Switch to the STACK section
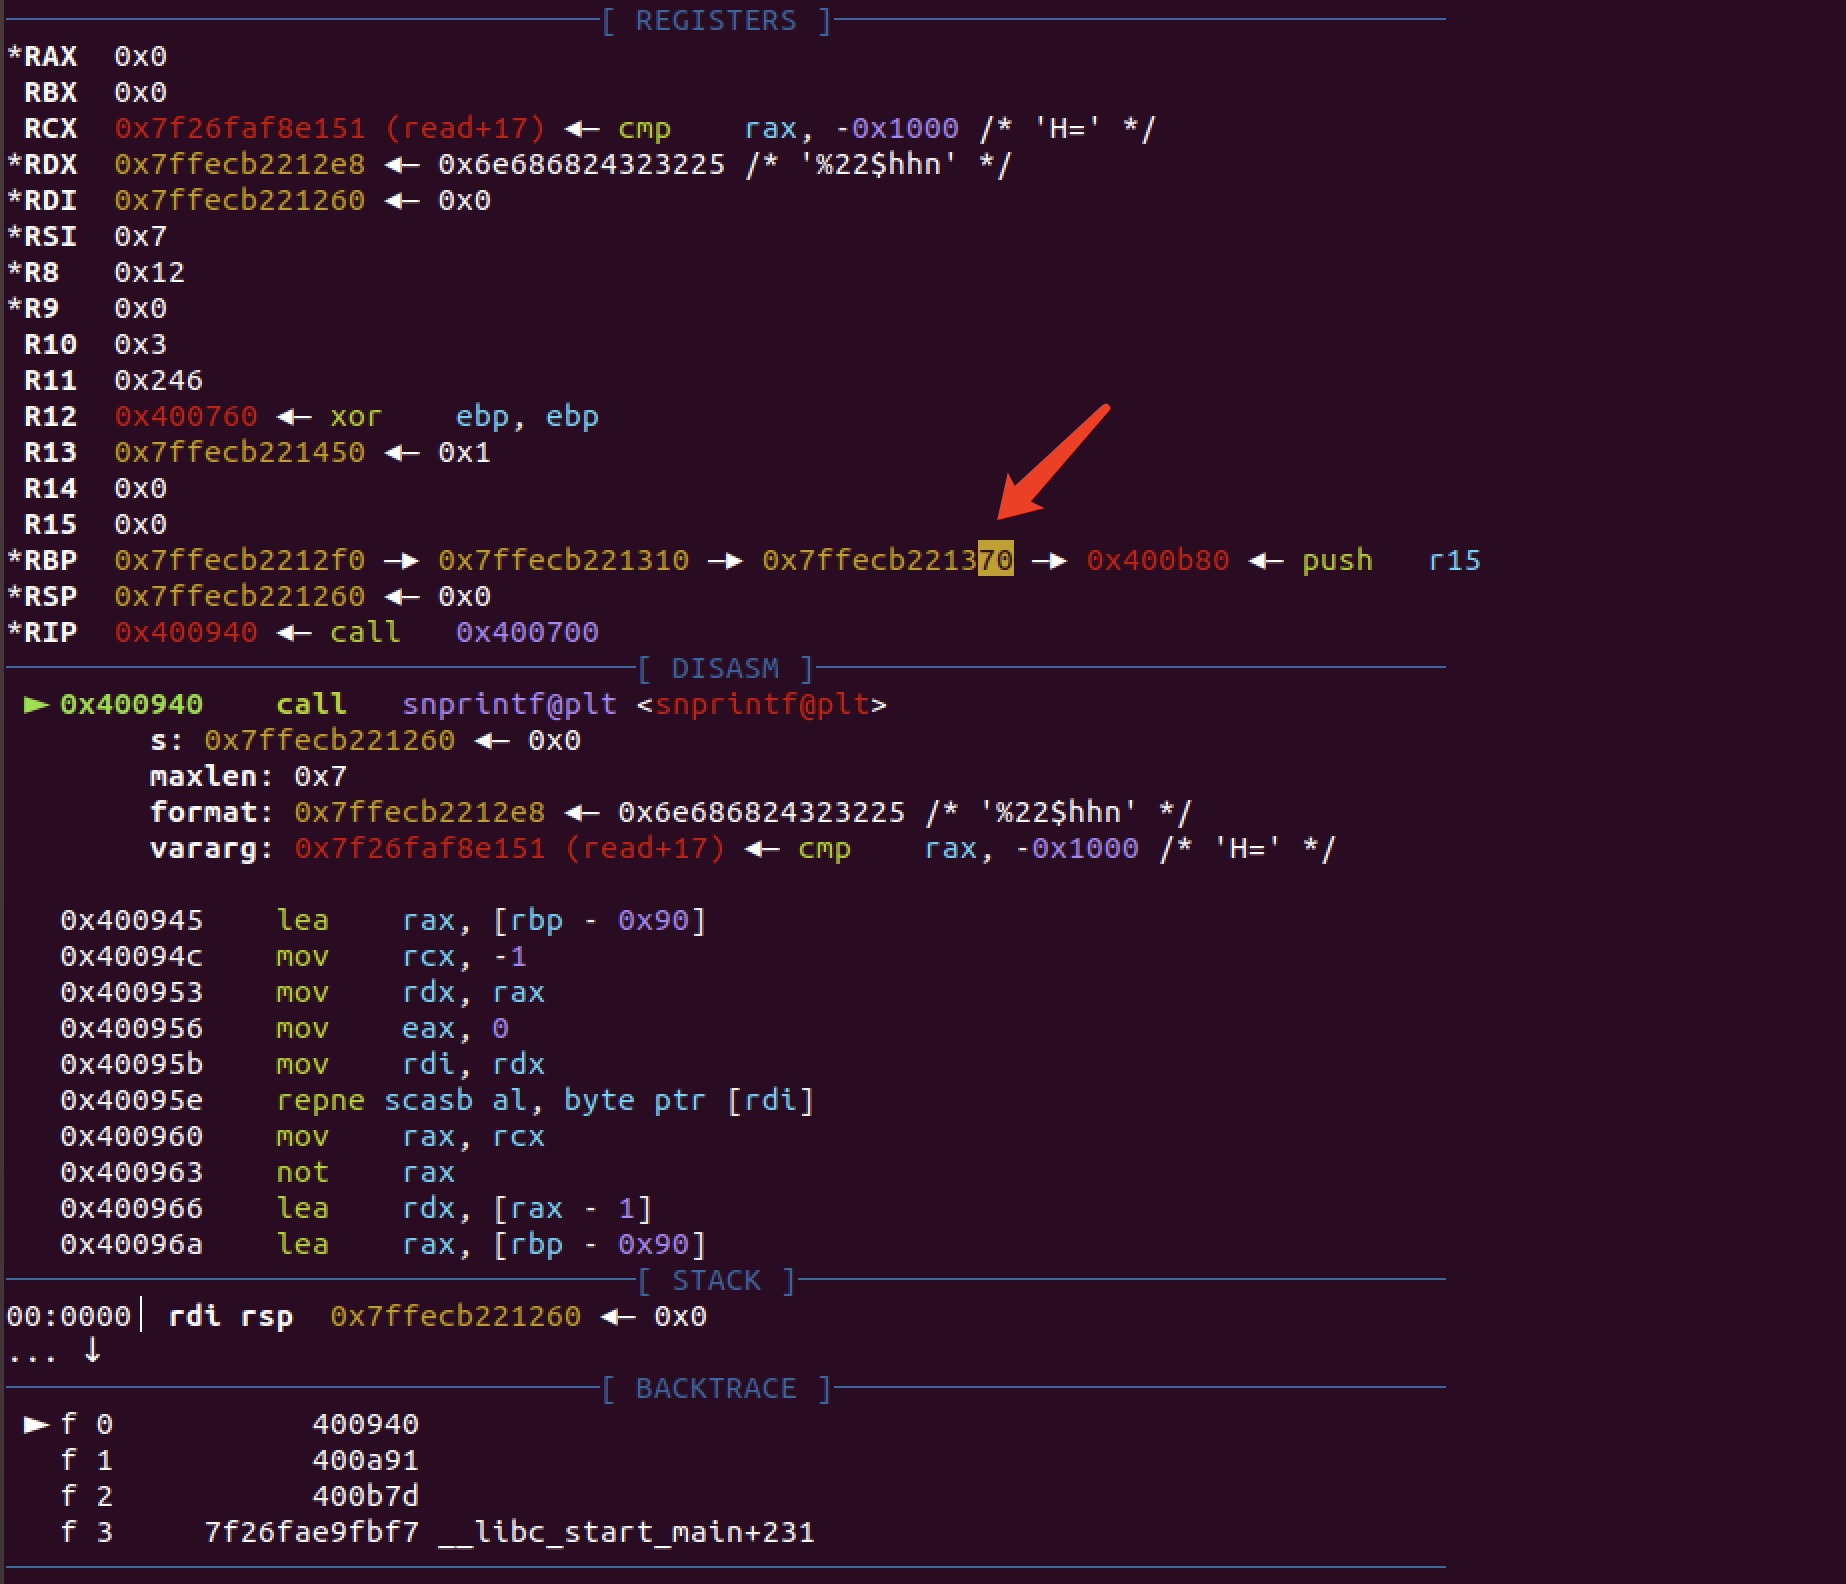The image size is (1846, 1584). click(716, 1280)
